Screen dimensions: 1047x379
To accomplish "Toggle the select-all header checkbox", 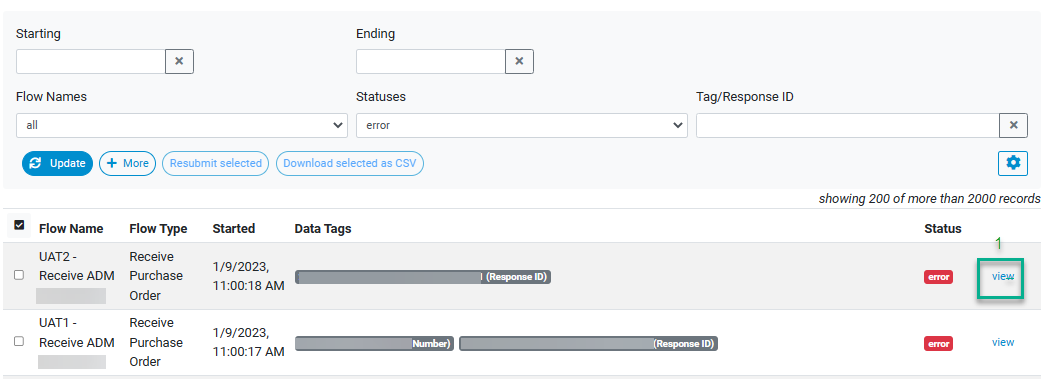I will [x=19, y=226].
